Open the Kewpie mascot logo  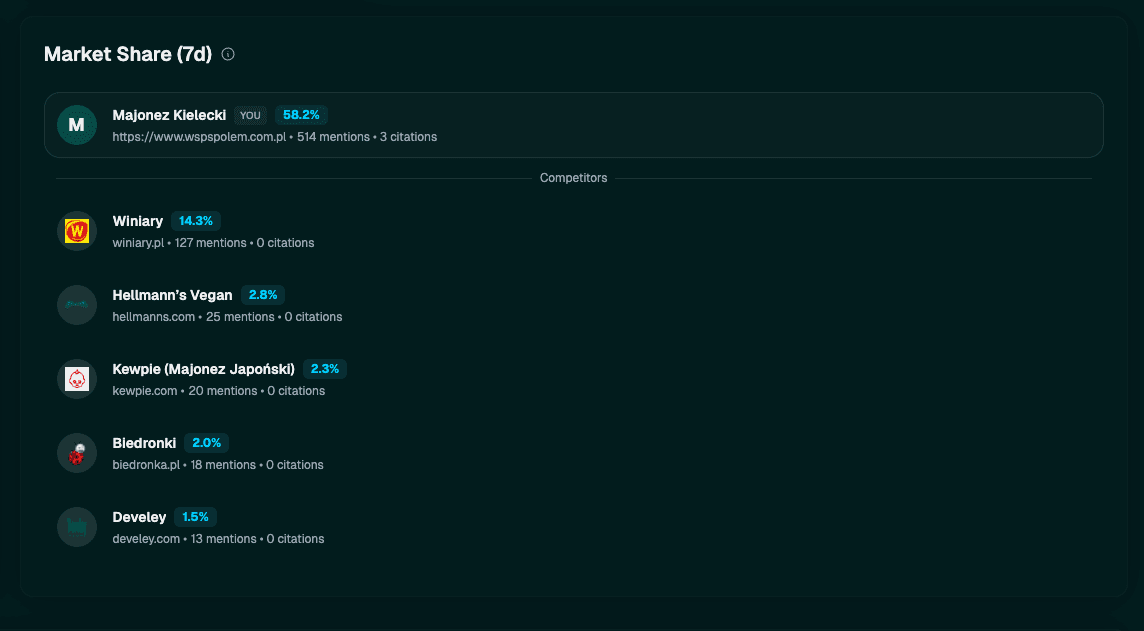pos(77,379)
